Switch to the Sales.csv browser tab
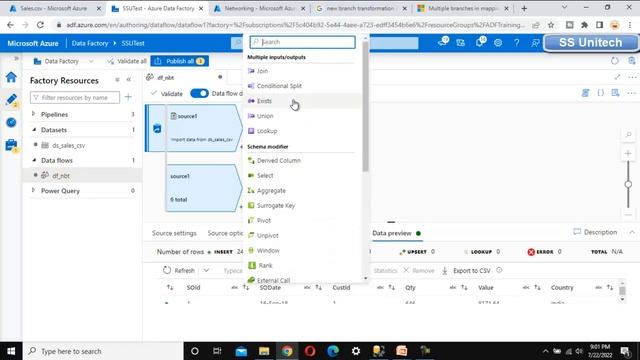The image size is (640, 360). [53, 9]
